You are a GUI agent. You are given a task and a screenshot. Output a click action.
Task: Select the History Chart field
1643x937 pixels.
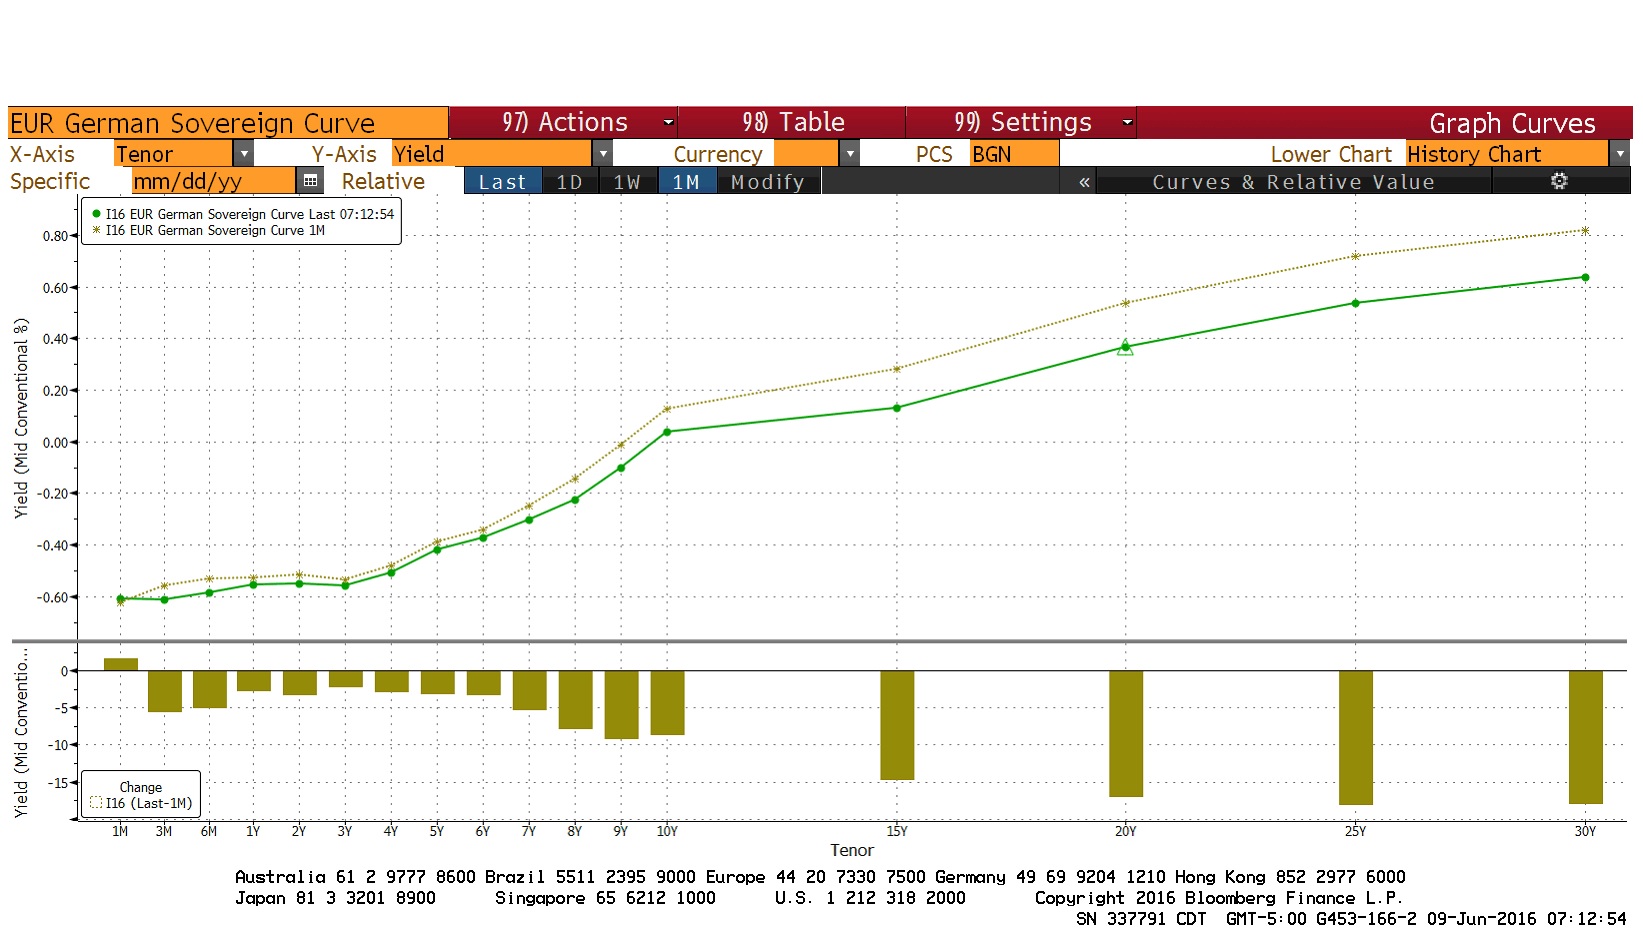click(1507, 154)
